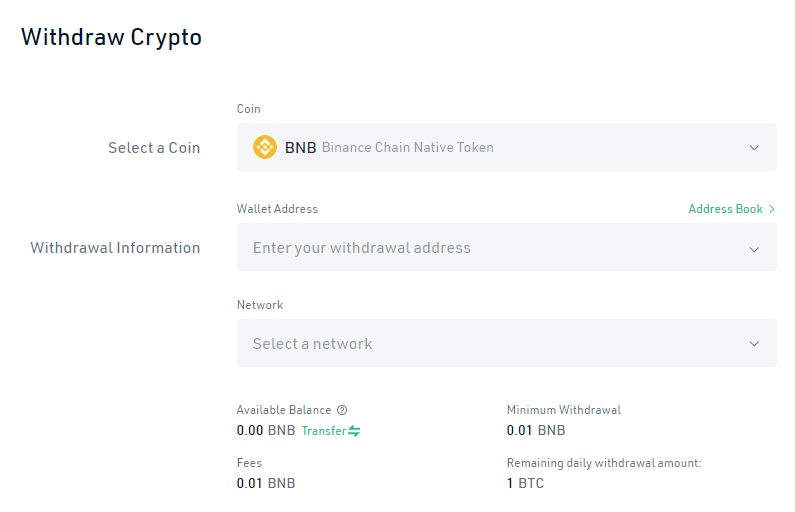Click the arrow beside Address Book
Screen dimensions: 795x512
pyautogui.click(x=771, y=209)
